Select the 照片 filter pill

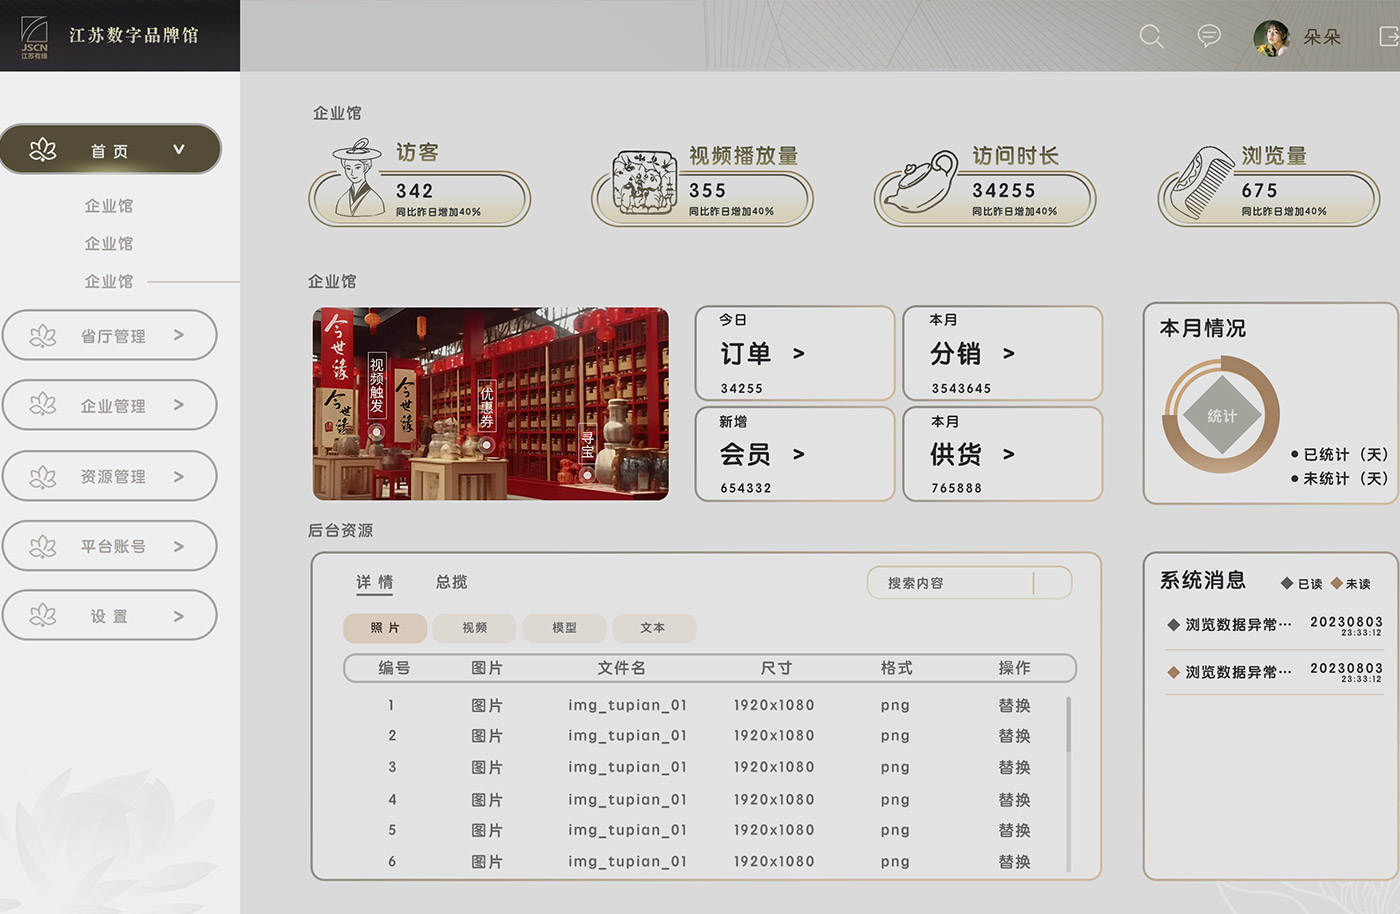point(385,628)
